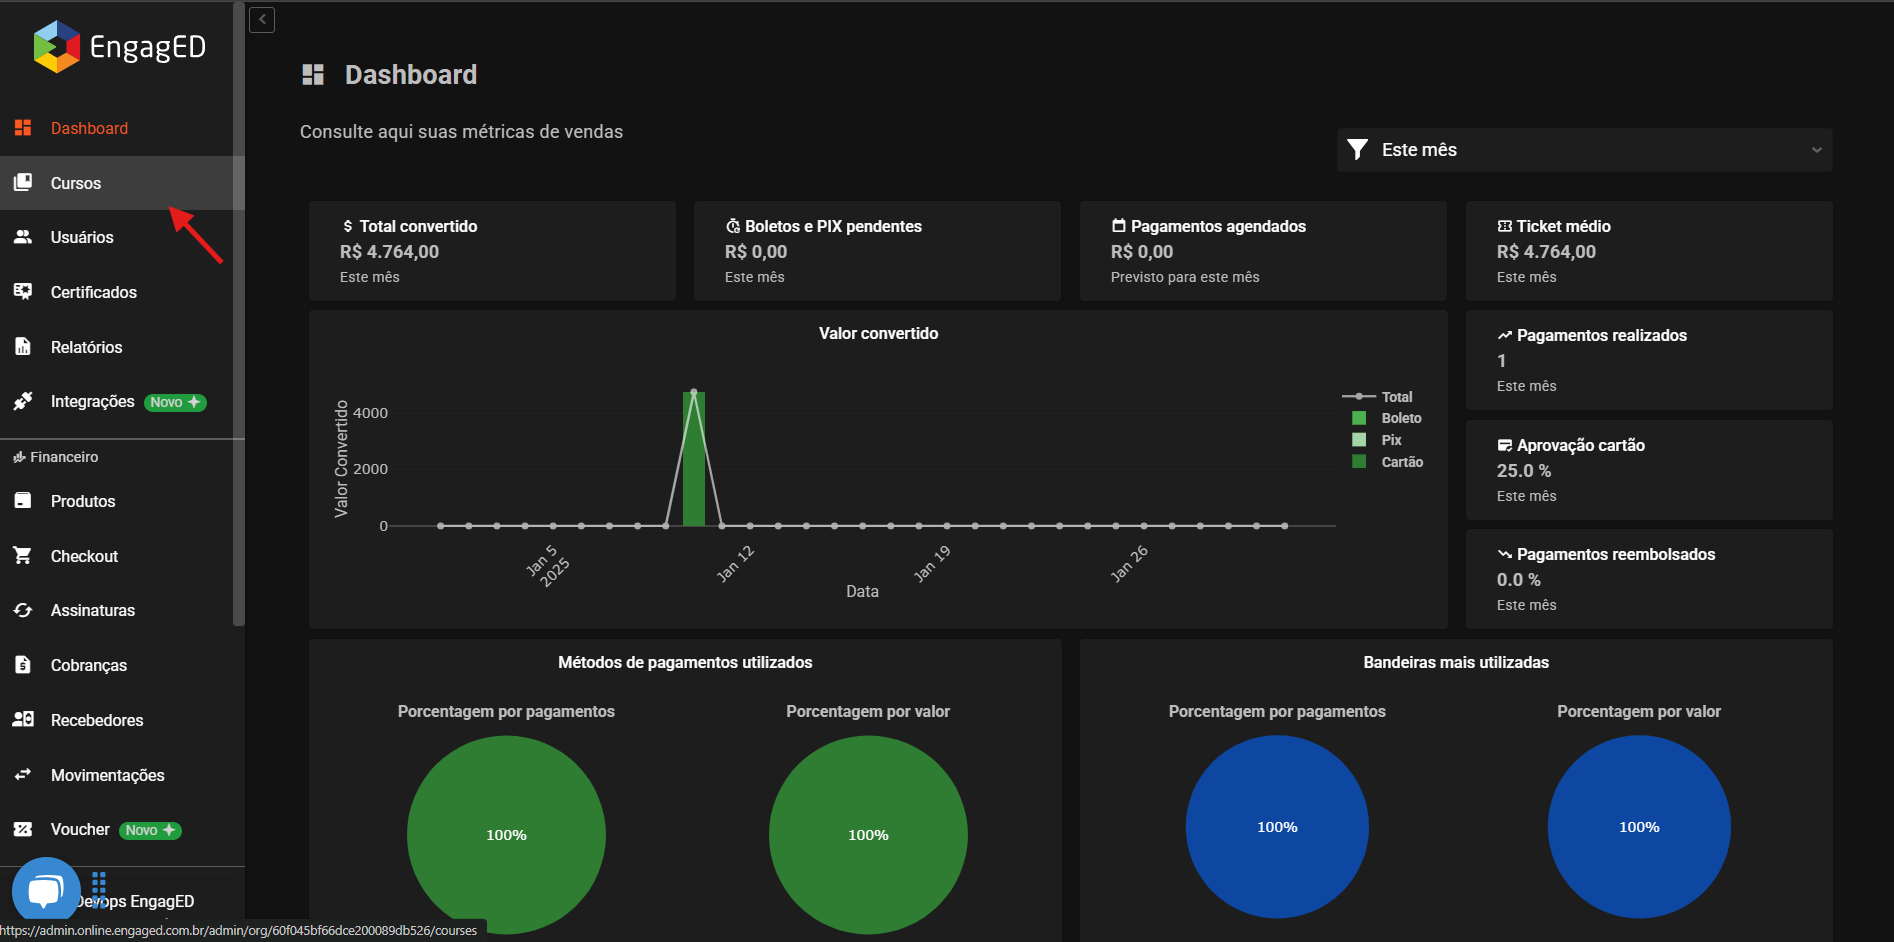Screen dimensions: 1894x942
Task: Click the Relatórios document icon
Action: (22, 347)
